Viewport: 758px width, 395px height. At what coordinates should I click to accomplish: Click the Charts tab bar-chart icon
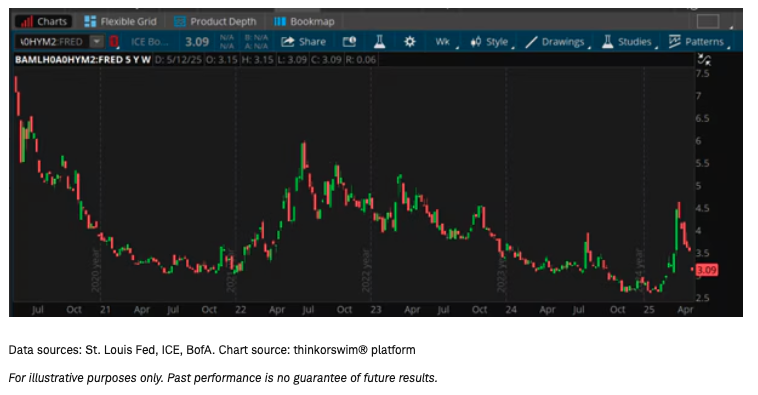coord(27,21)
